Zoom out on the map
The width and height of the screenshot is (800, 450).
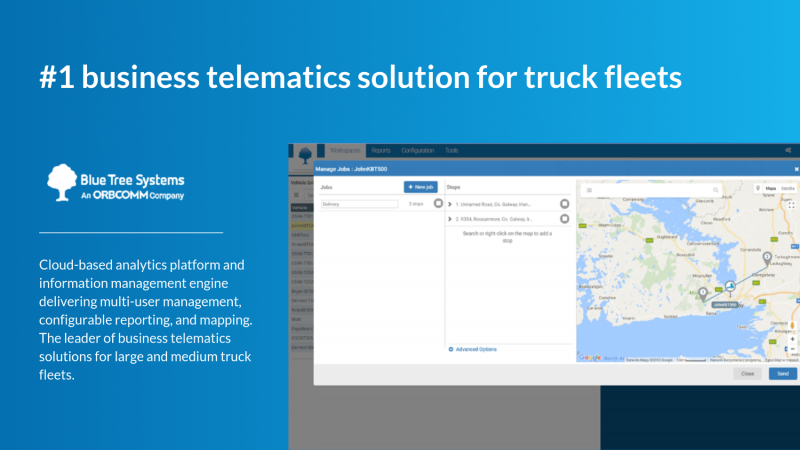792,349
